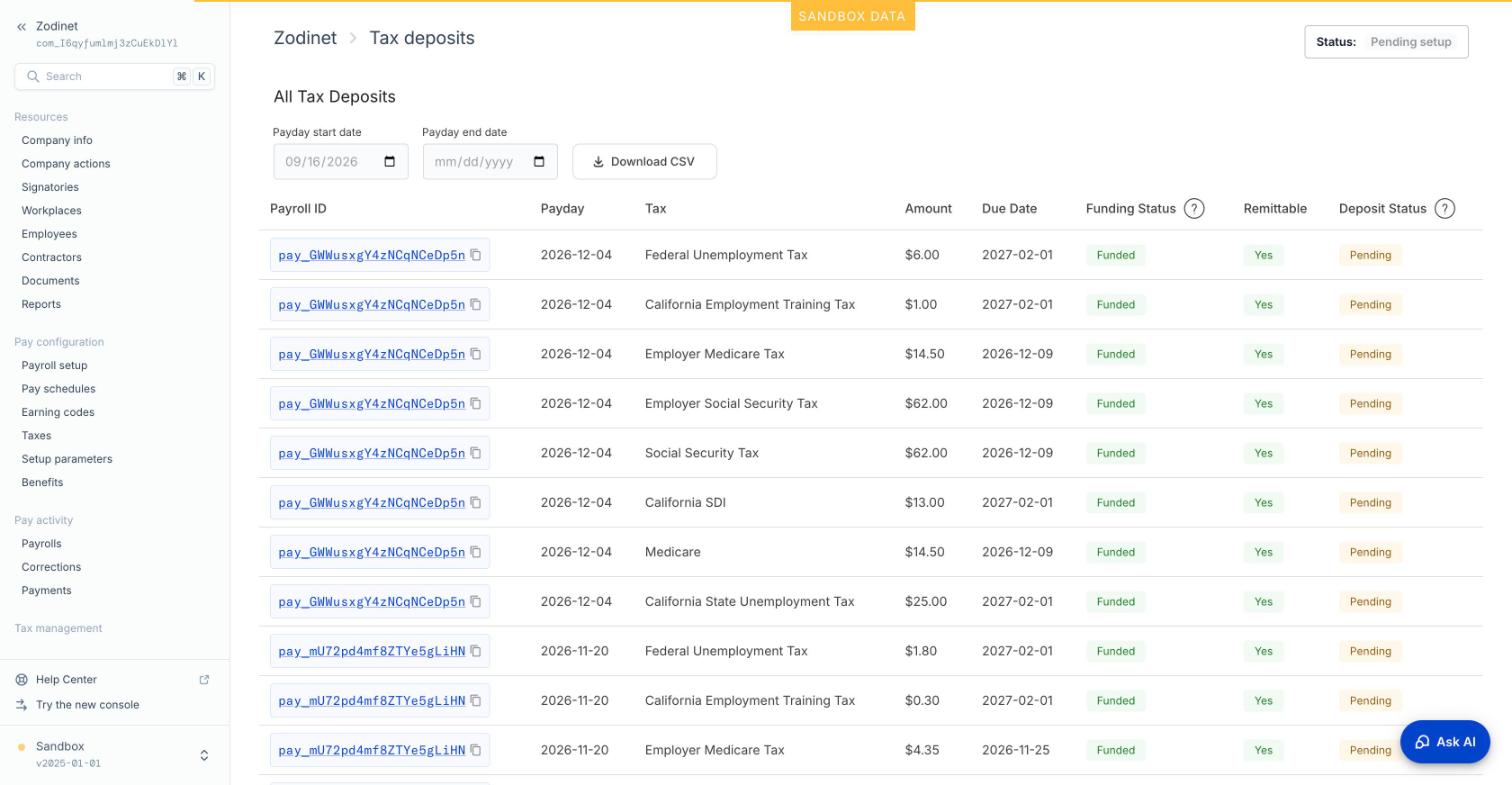Copy payroll ID in Employer Social Security Tax row
This screenshot has height=785, width=1512.
[476, 404]
